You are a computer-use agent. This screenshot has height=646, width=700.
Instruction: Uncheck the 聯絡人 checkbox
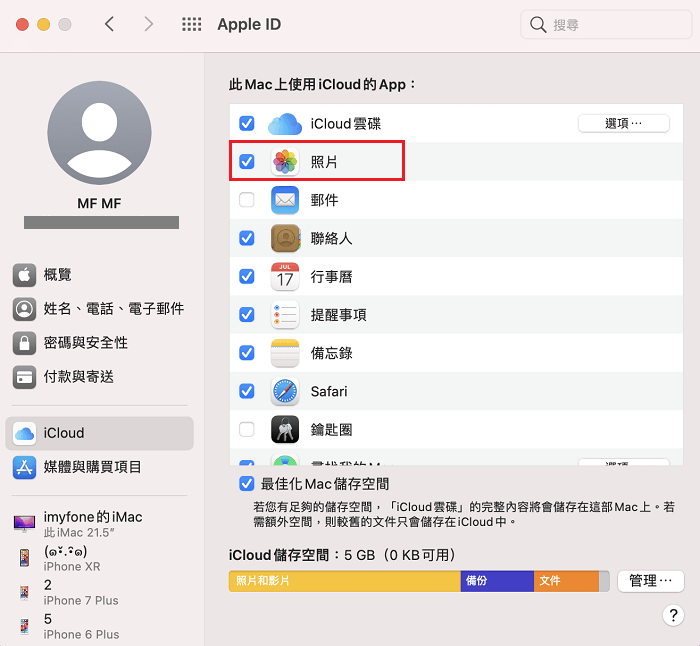coord(247,238)
